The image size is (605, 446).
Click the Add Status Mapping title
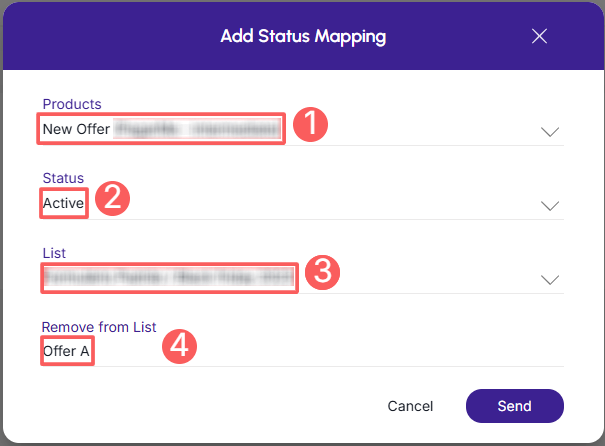point(303,37)
